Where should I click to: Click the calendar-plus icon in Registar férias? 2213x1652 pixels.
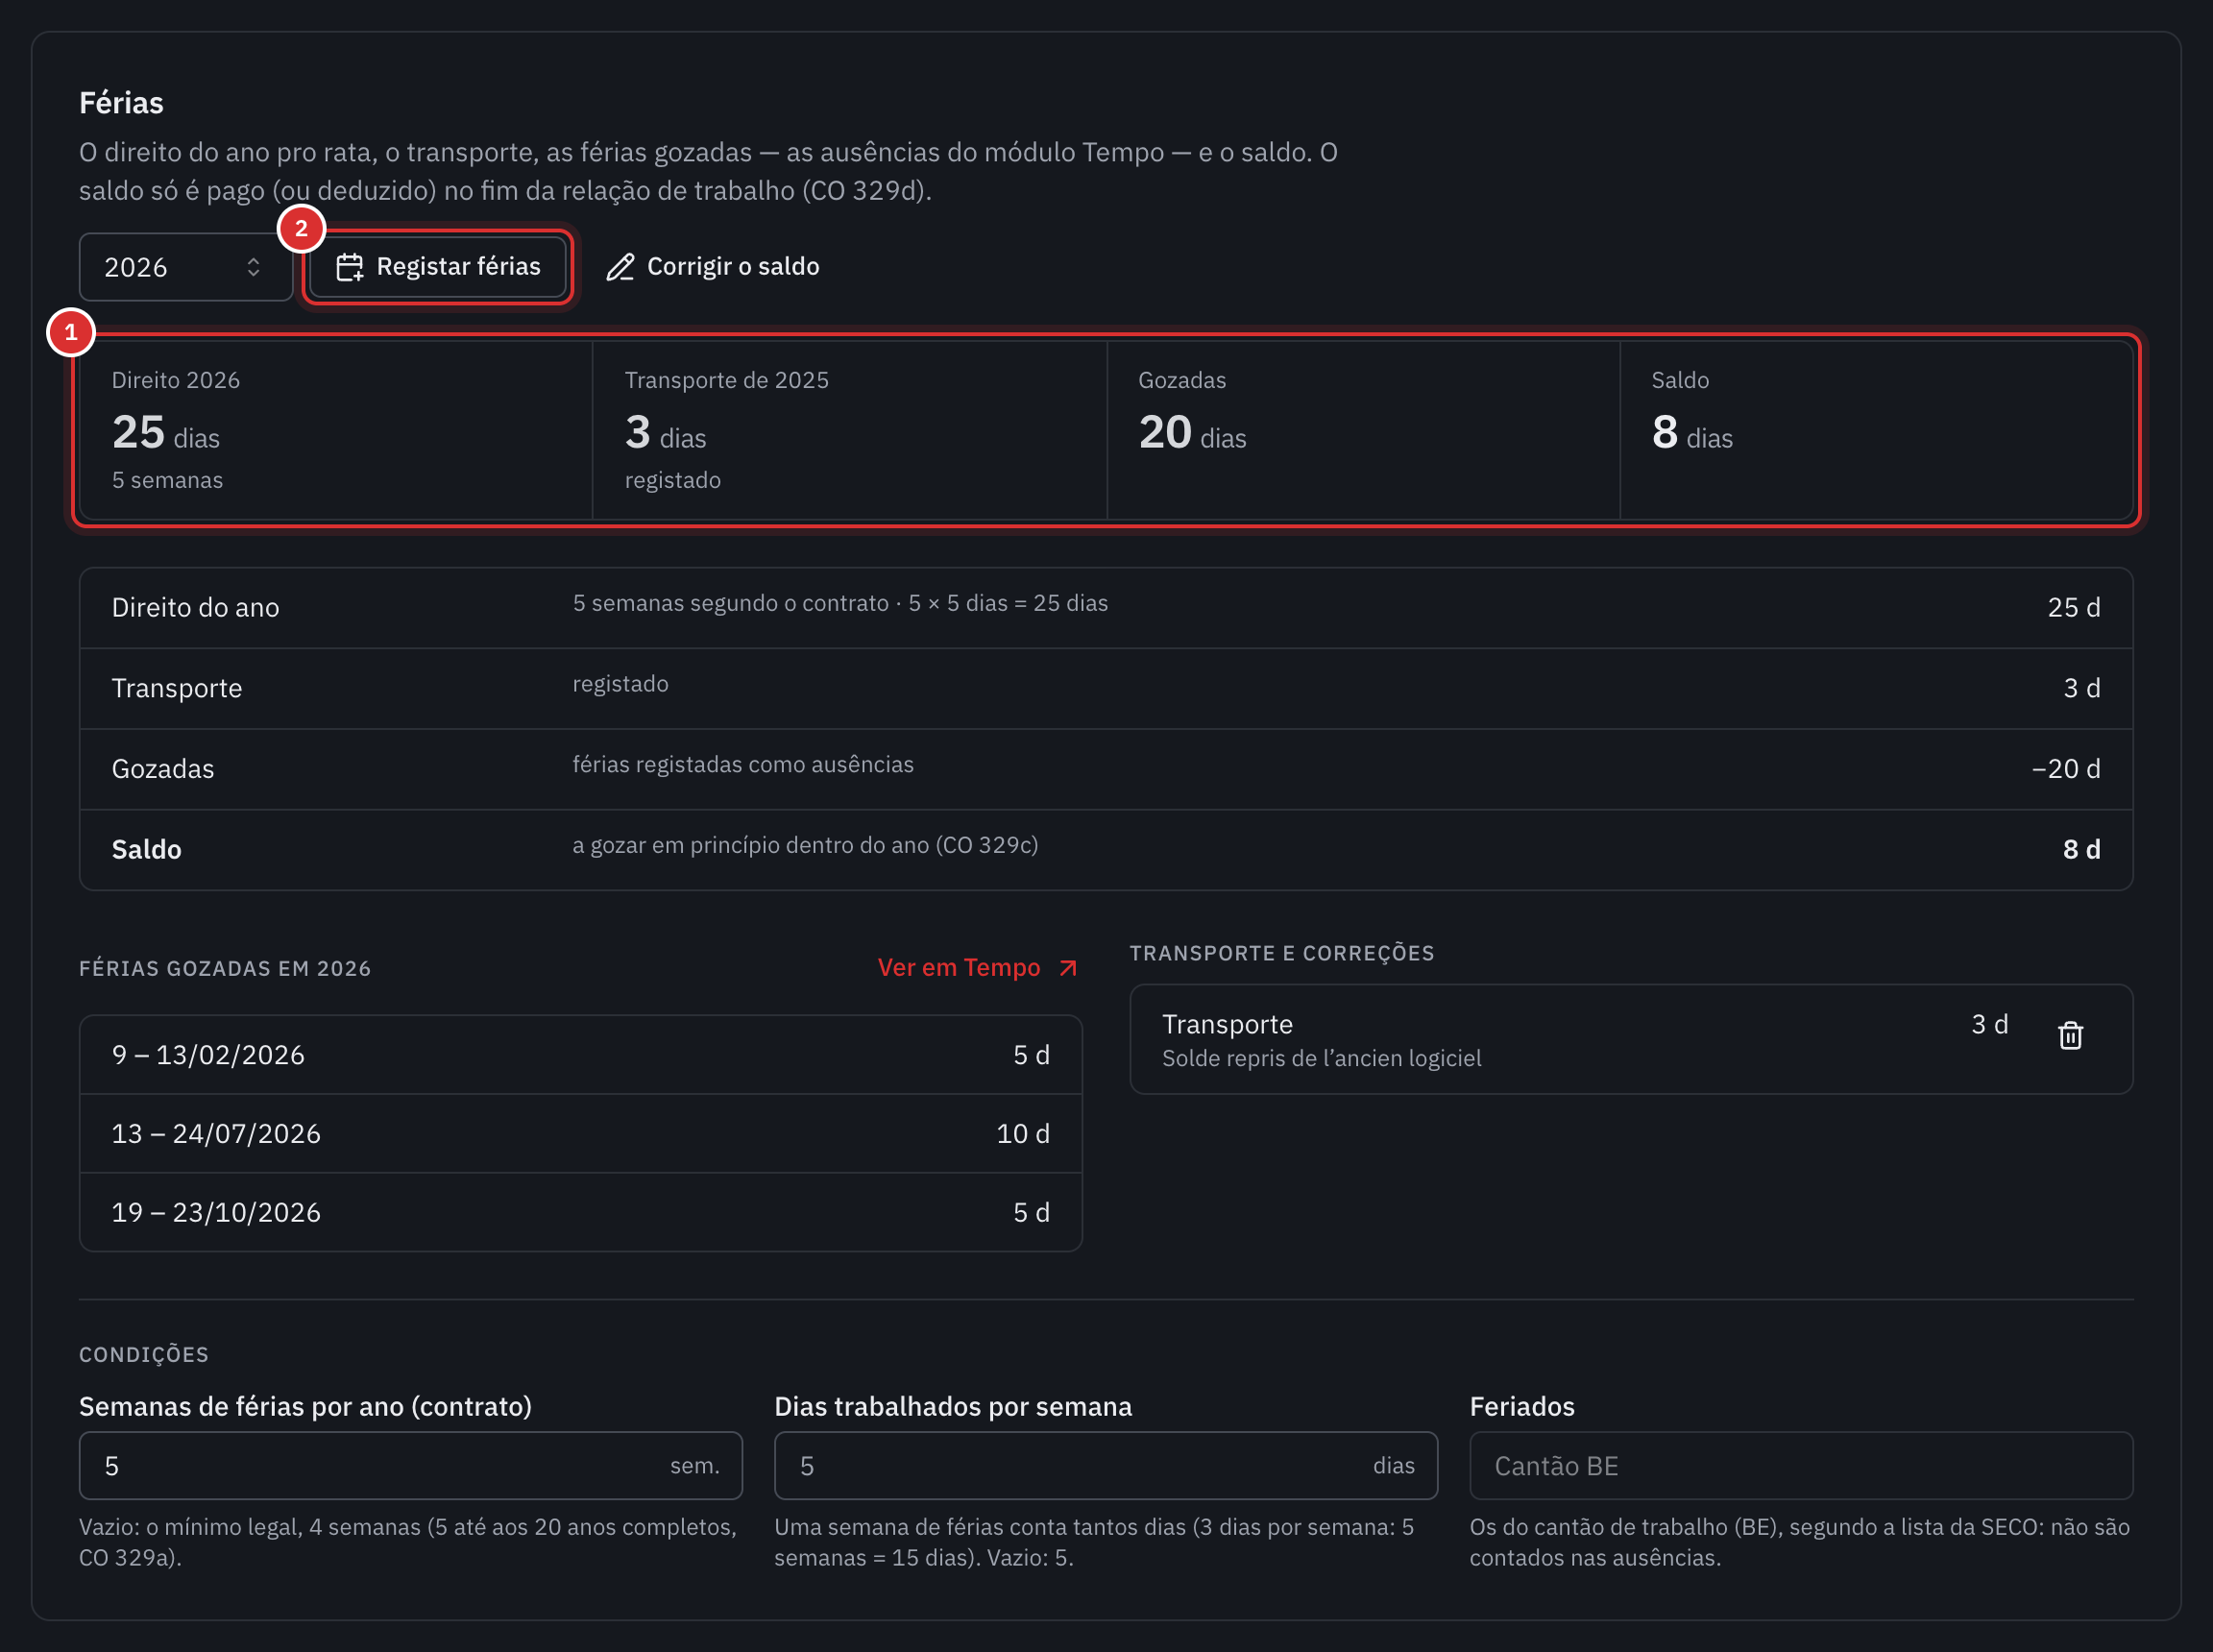pyautogui.click(x=349, y=267)
